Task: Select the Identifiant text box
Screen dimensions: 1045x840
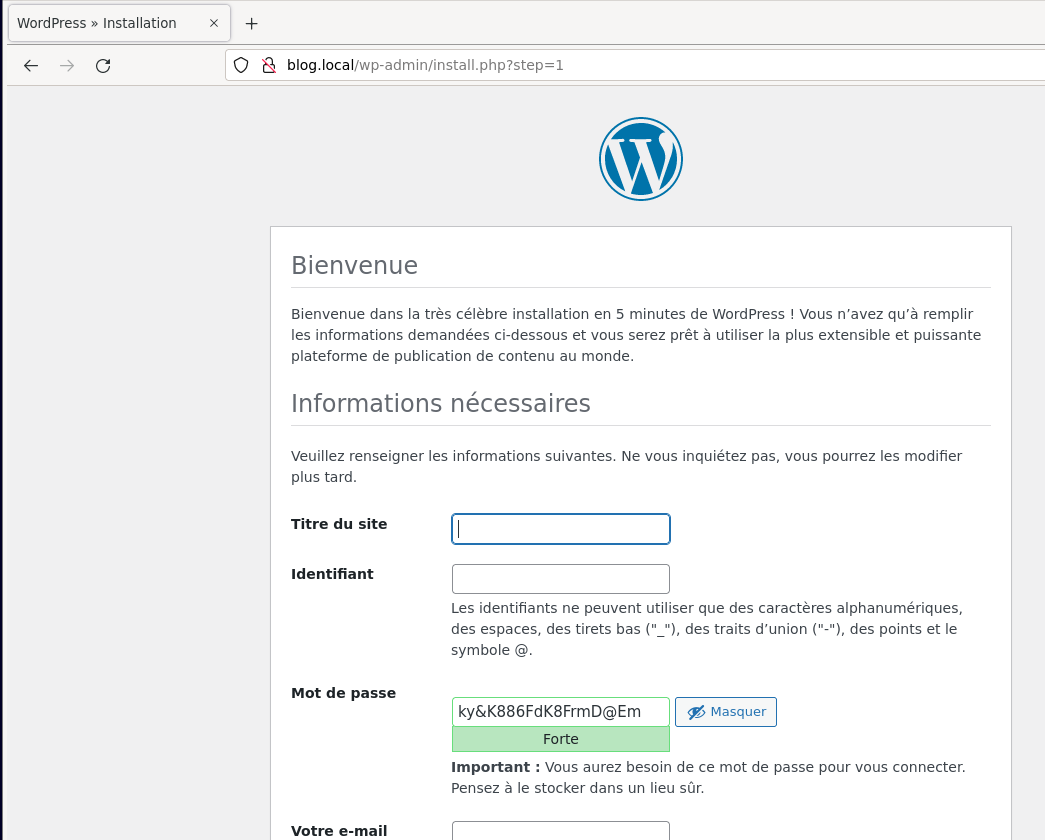Action: pyautogui.click(x=561, y=579)
